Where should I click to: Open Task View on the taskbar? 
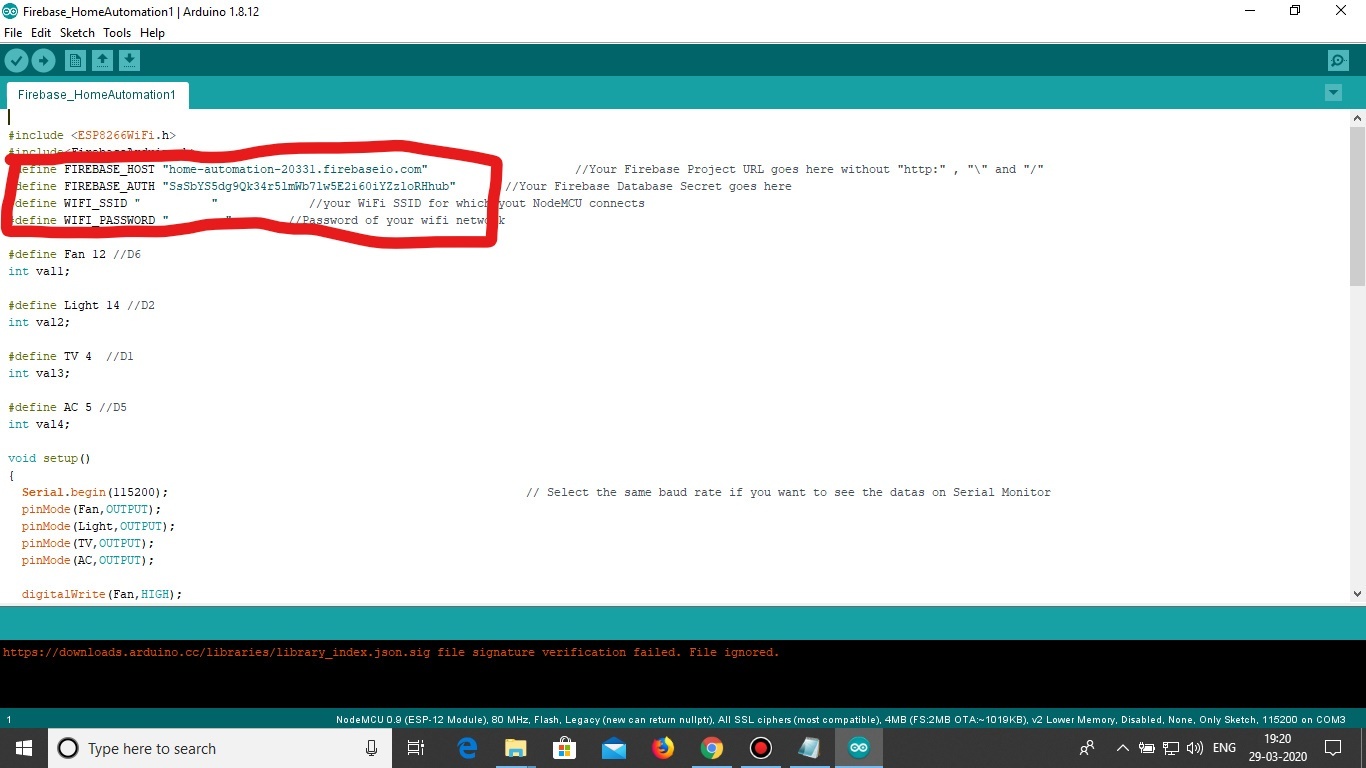(416, 748)
